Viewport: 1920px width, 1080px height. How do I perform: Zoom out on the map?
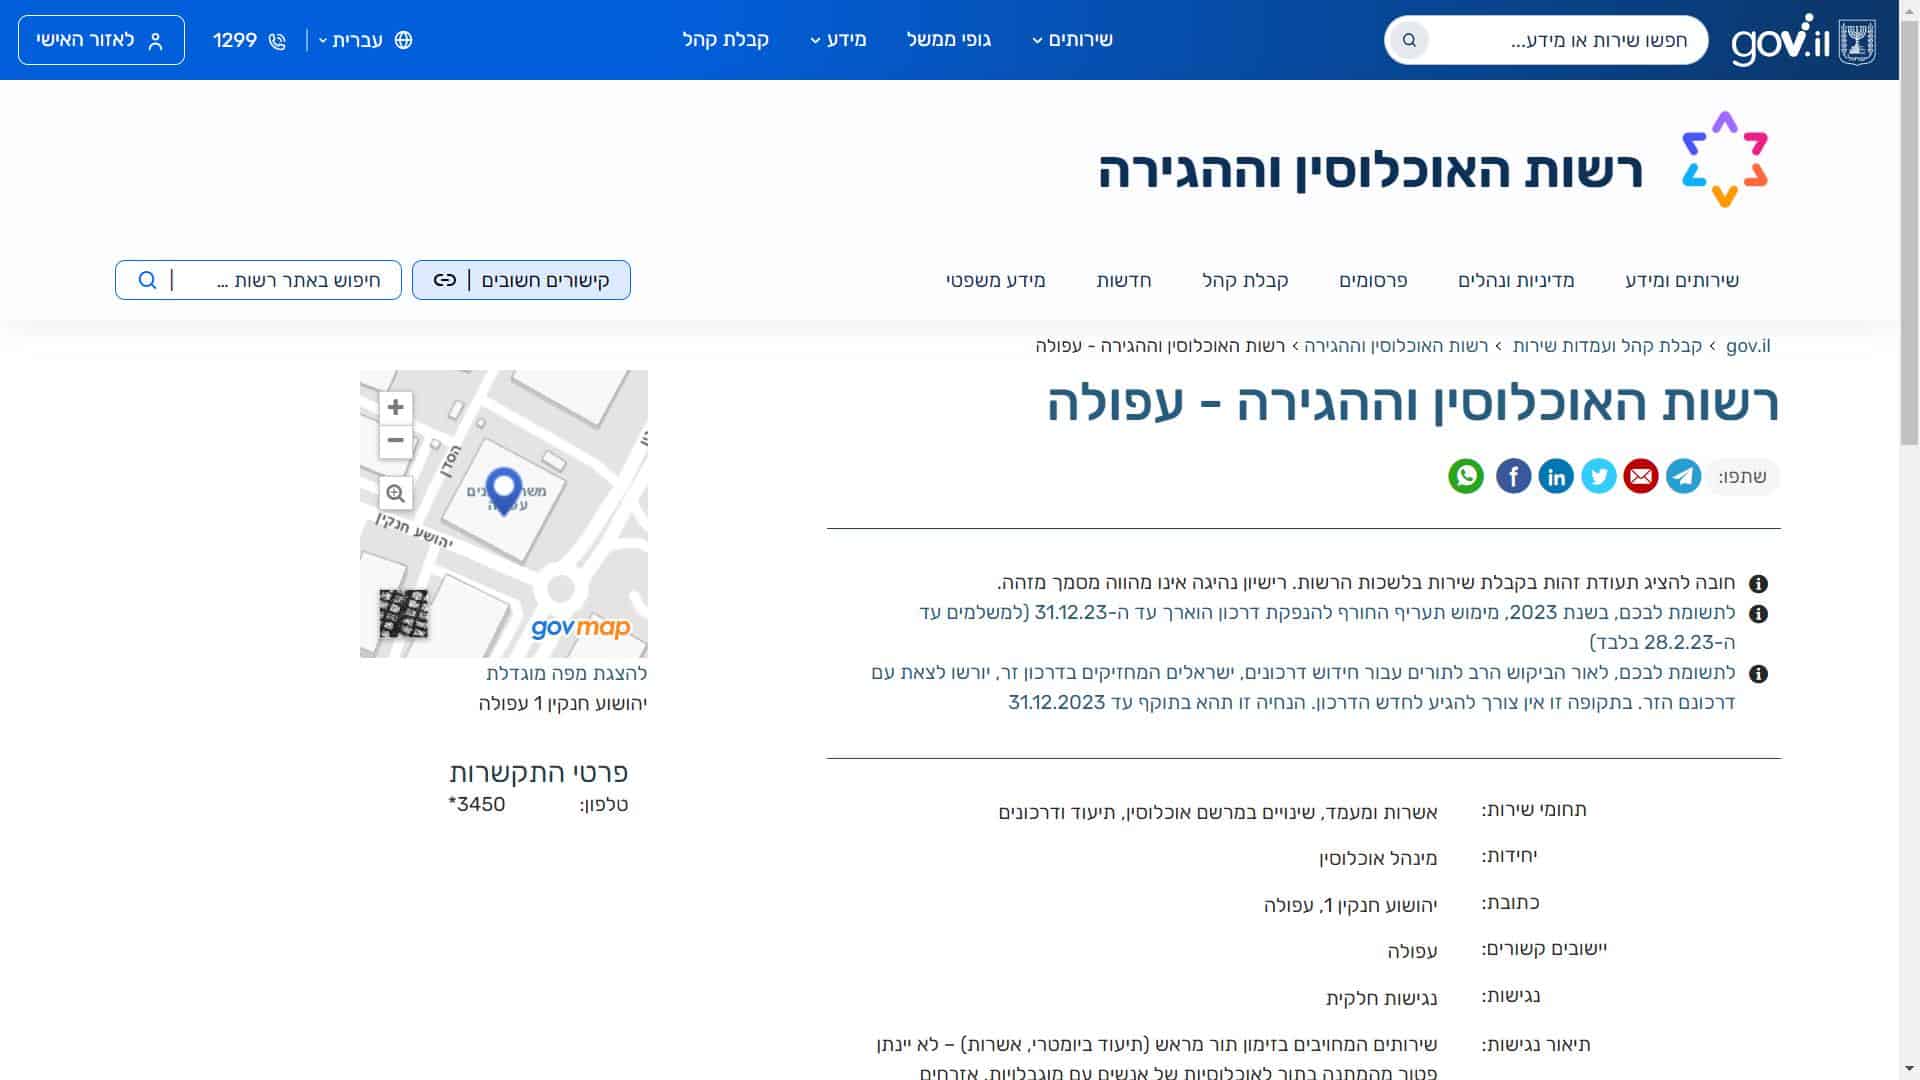[x=396, y=440]
